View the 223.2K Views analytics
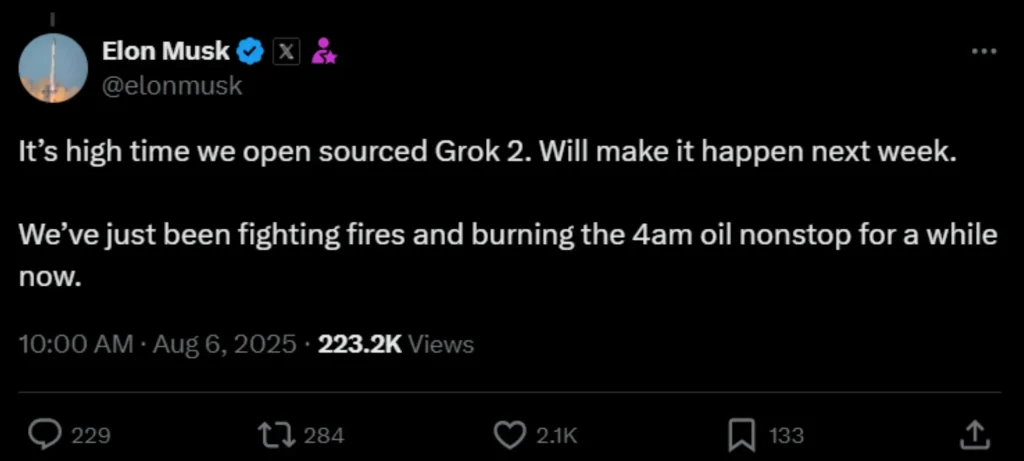Image resolution: width=1024 pixels, height=461 pixels. [x=395, y=344]
